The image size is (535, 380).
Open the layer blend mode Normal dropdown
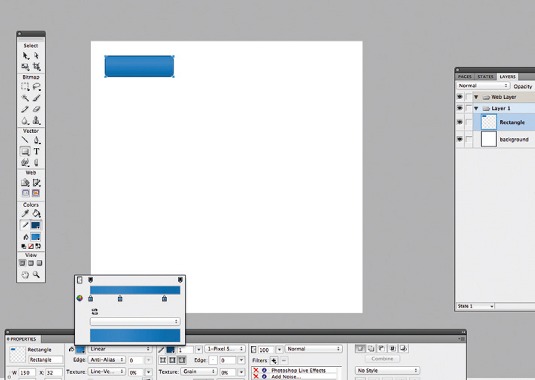[x=483, y=86]
